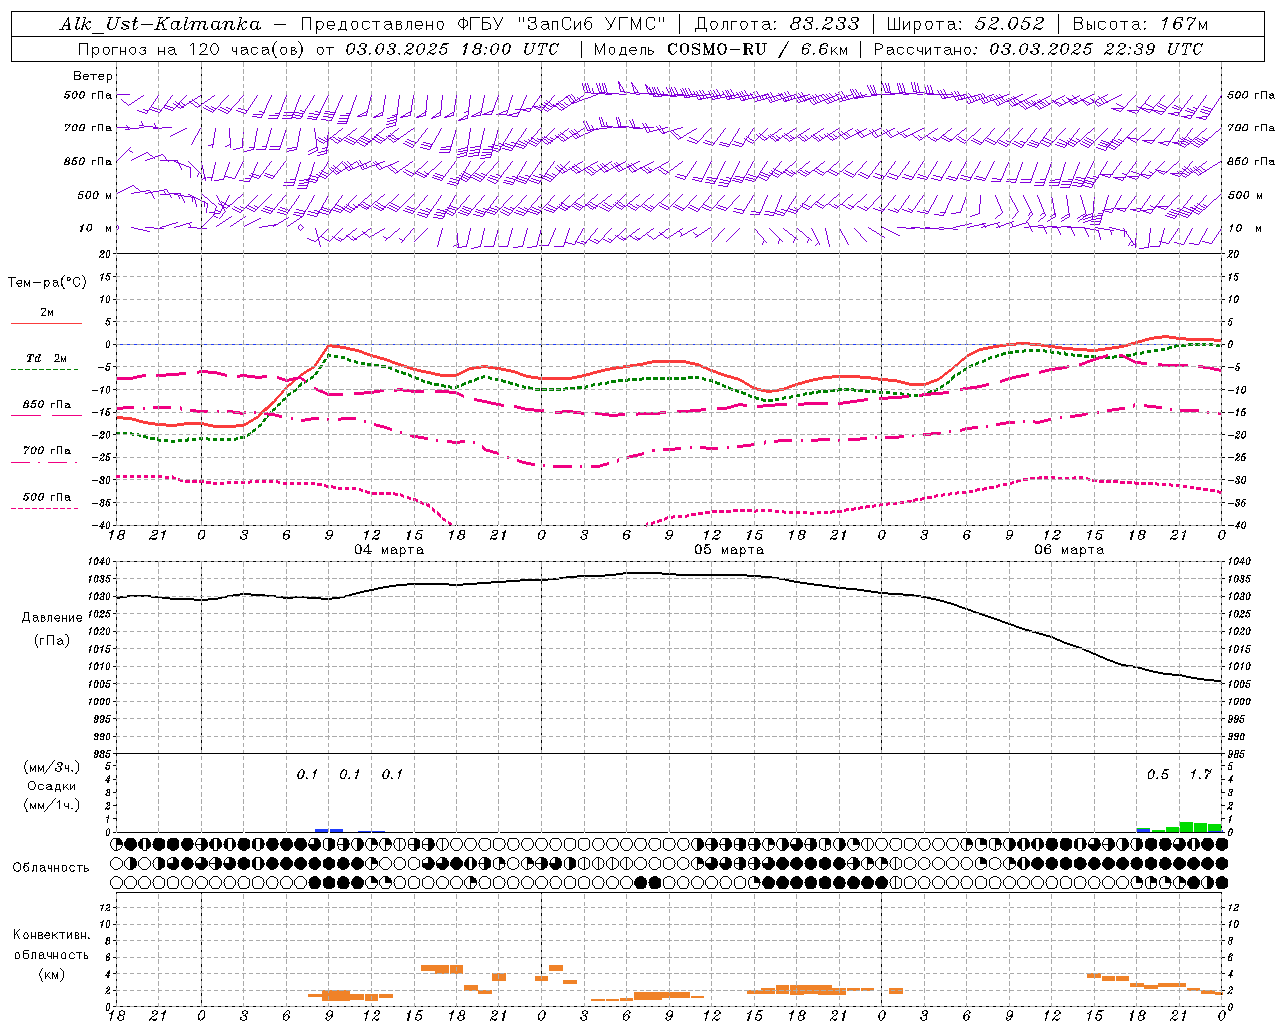Click the 'Тем-ра(°C)' temperature label
The image size is (1280, 1024).
pos(47,283)
